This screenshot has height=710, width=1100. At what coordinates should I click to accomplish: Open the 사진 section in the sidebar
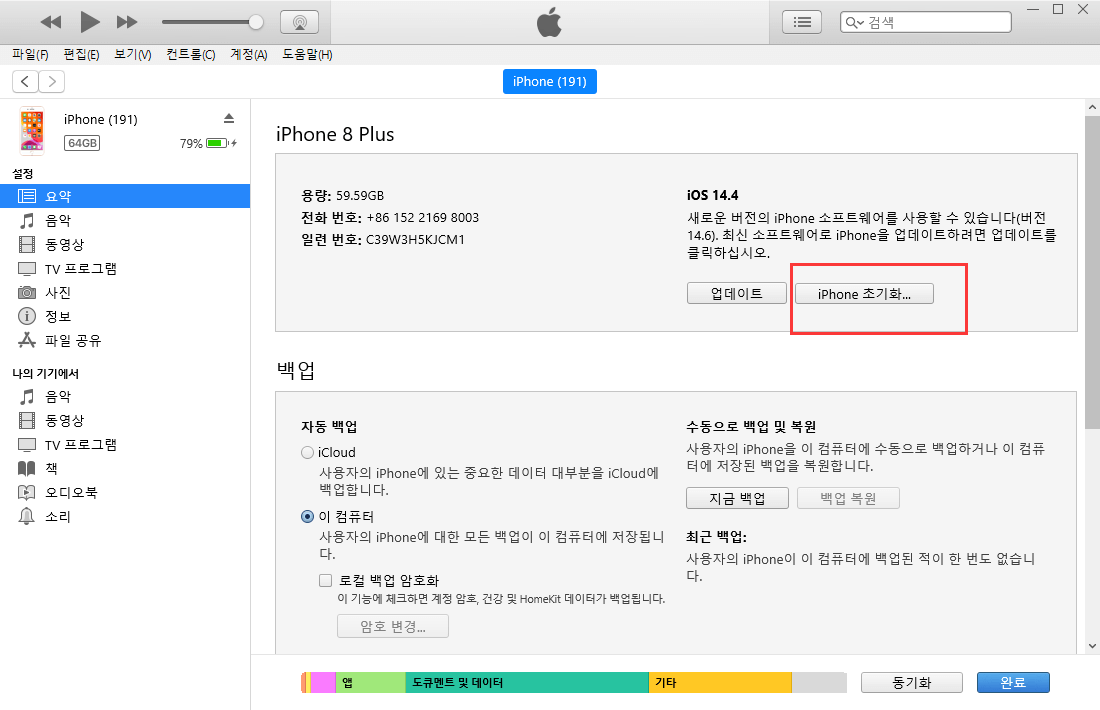click(x=80, y=292)
